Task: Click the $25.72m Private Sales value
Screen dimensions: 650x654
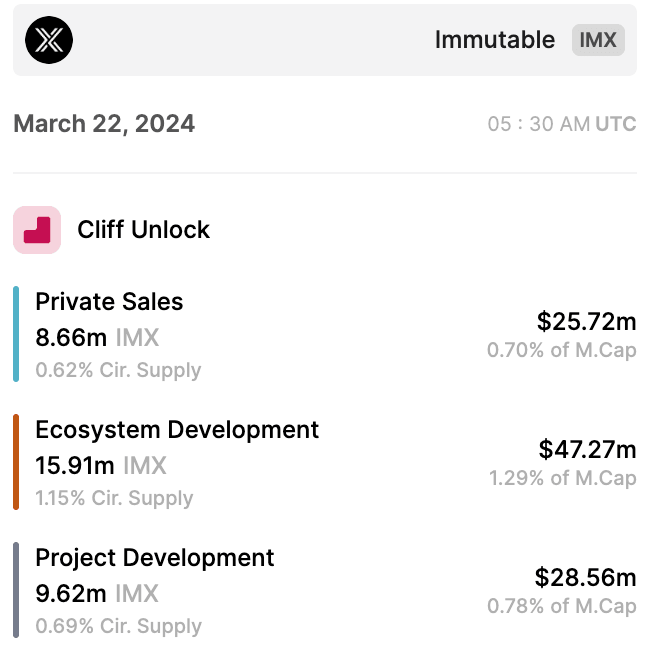Action: click(x=586, y=321)
